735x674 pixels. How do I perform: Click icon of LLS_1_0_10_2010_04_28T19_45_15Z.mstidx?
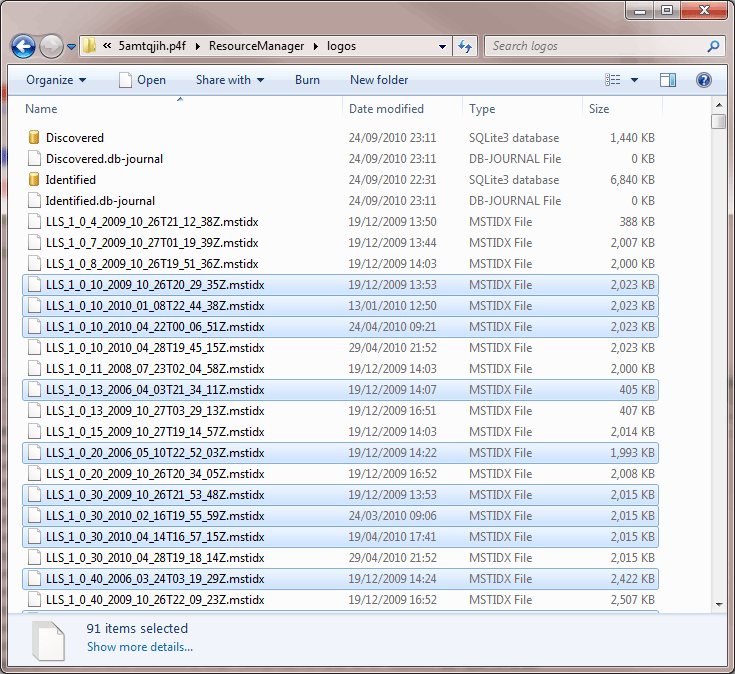point(34,348)
